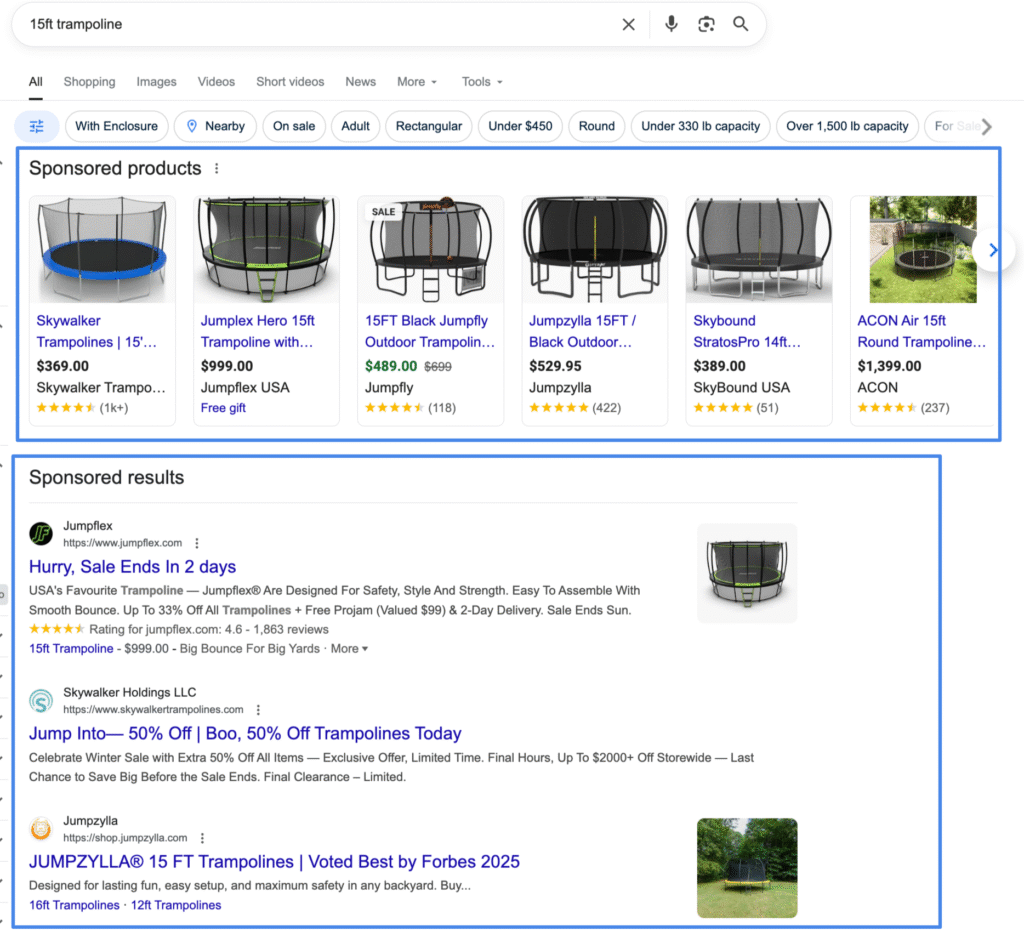Open the Sponsored products three-dot menu

coord(217,169)
